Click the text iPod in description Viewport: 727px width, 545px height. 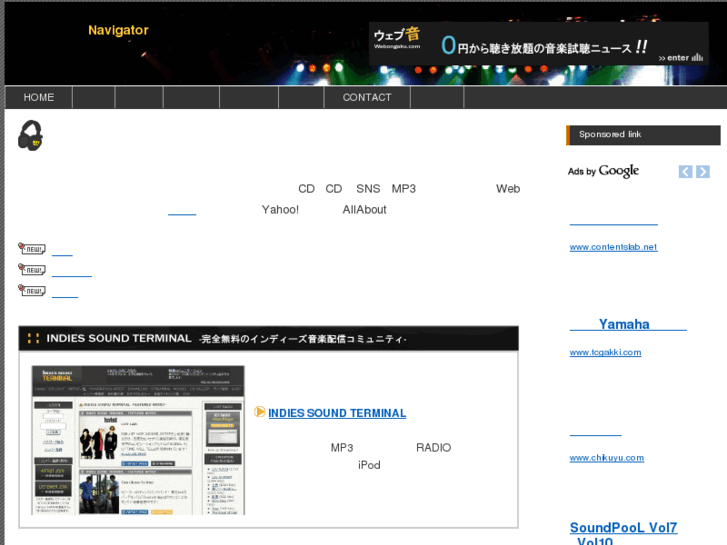click(369, 465)
